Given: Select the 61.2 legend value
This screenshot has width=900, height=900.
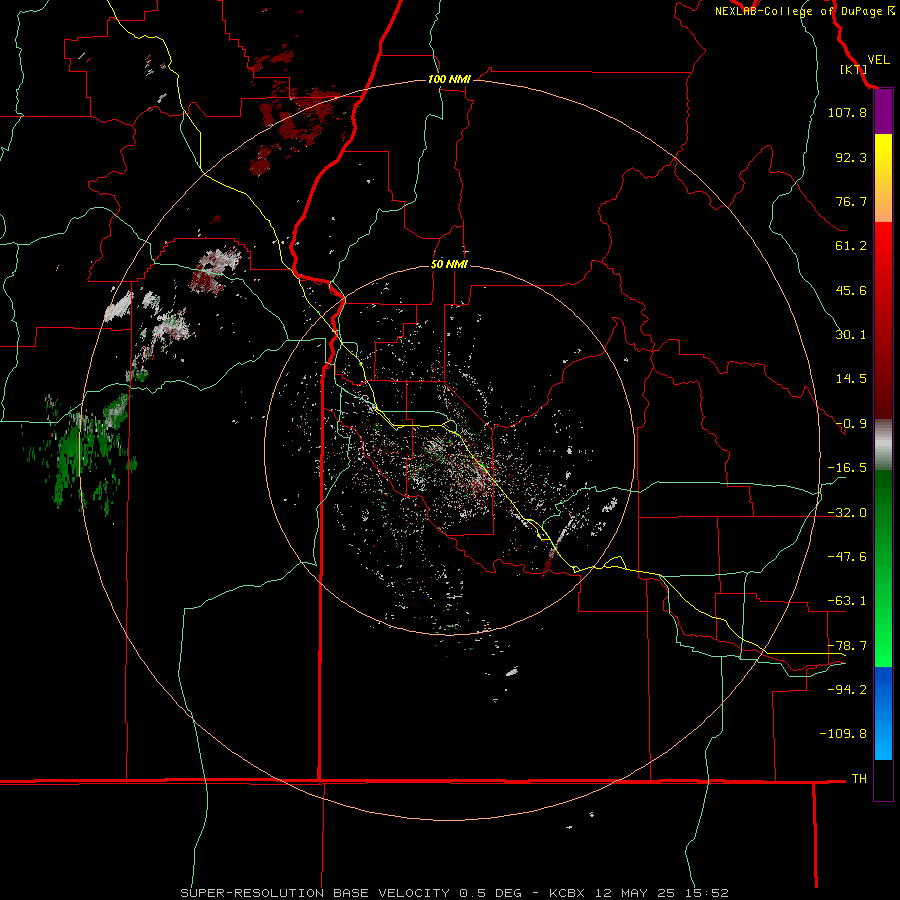Looking at the screenshot, I should point(851,246).
